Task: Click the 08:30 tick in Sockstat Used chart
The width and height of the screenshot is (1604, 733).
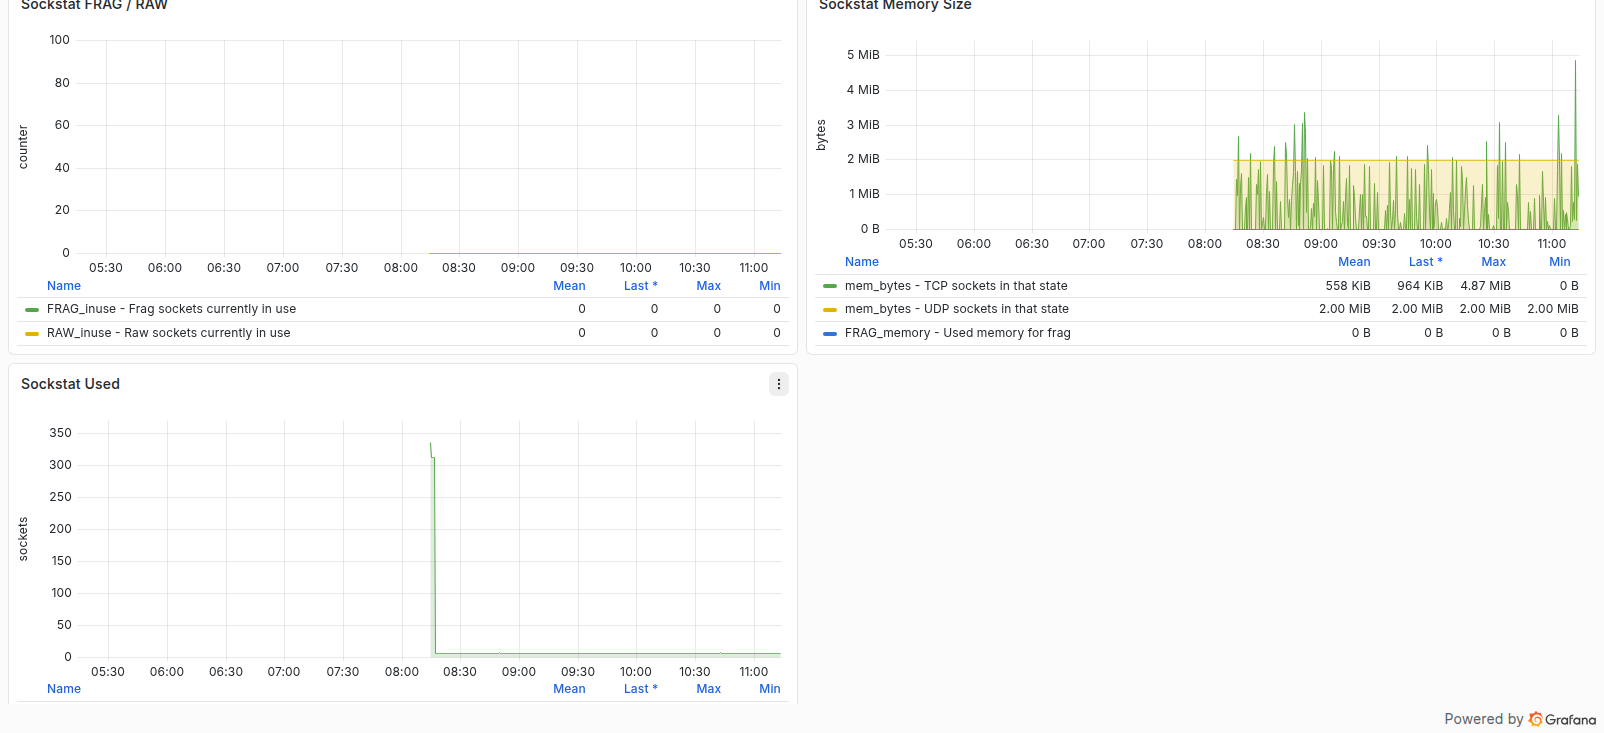Action: click(460, 672)
